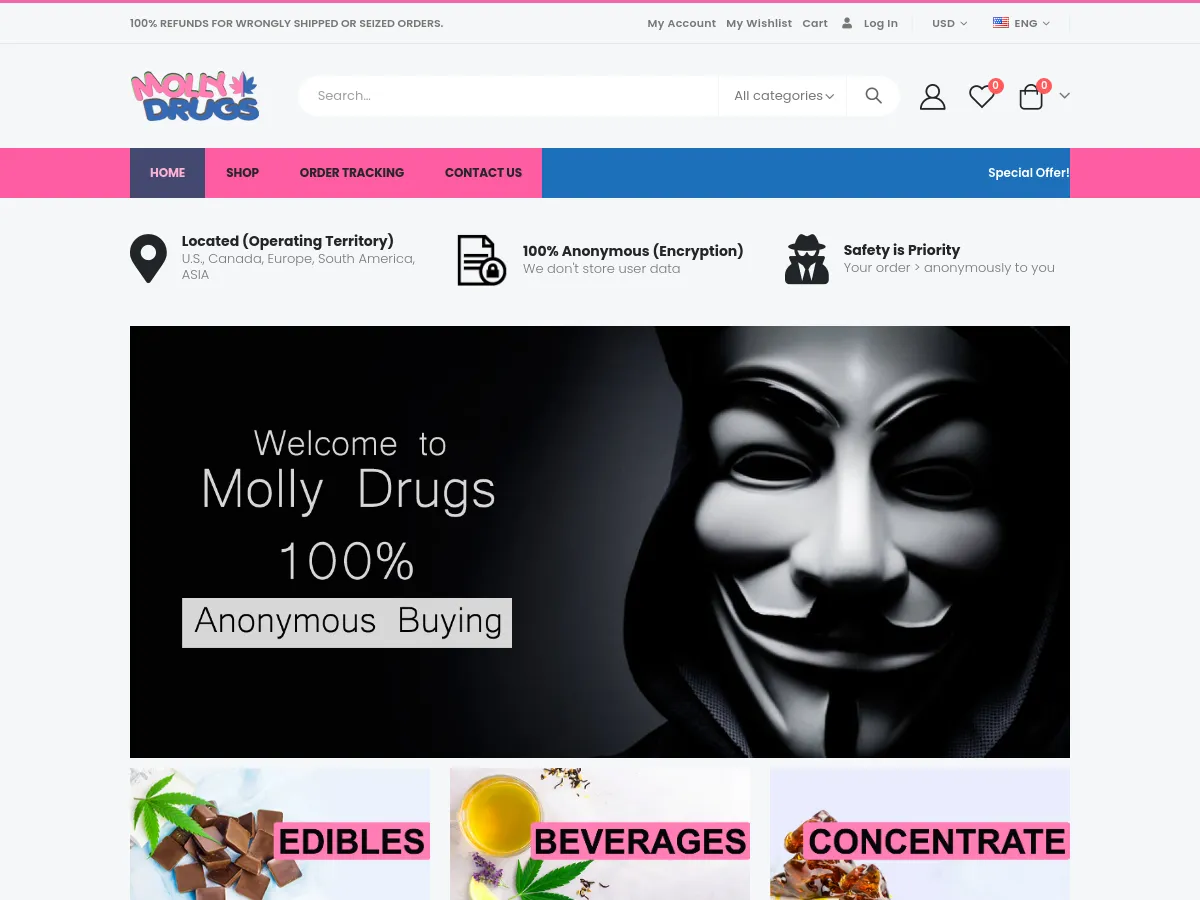
Task: Click the US flag language icon
Action: (1000, 22)
